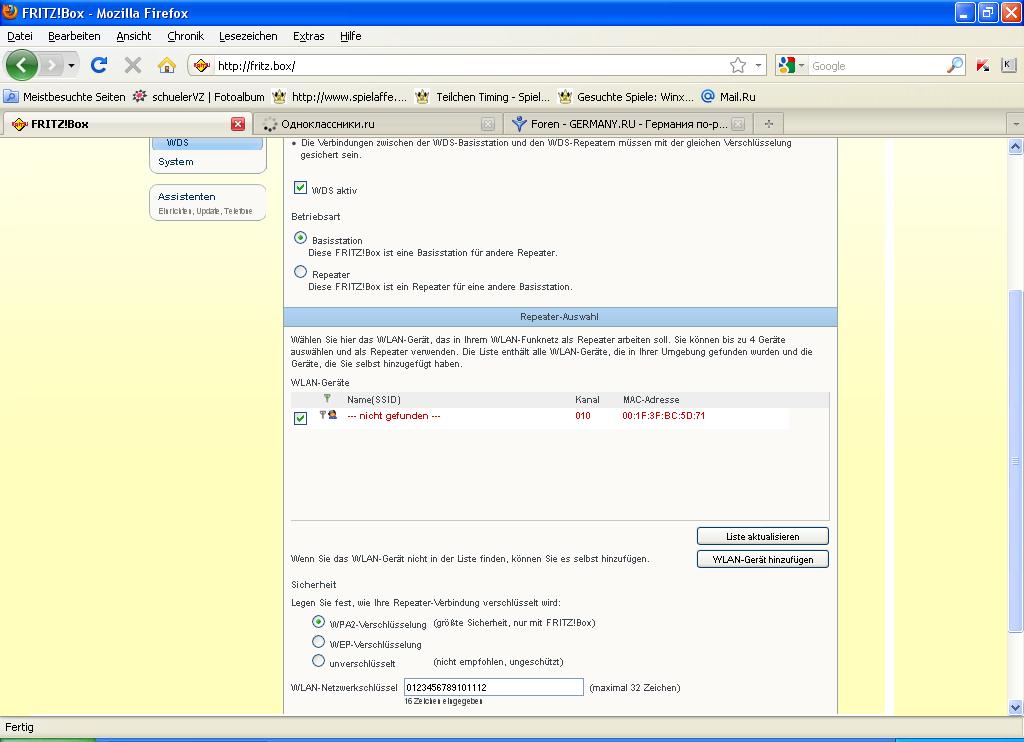This screenshot has height=742, width=1024.
Task: Close the Foren - GERMANY.RU tab
Action: click(x=738, y=124)
